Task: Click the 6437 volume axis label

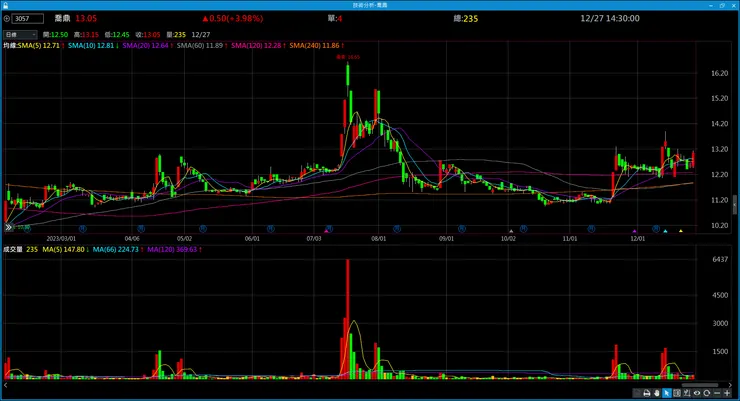Action: [720, 259]
